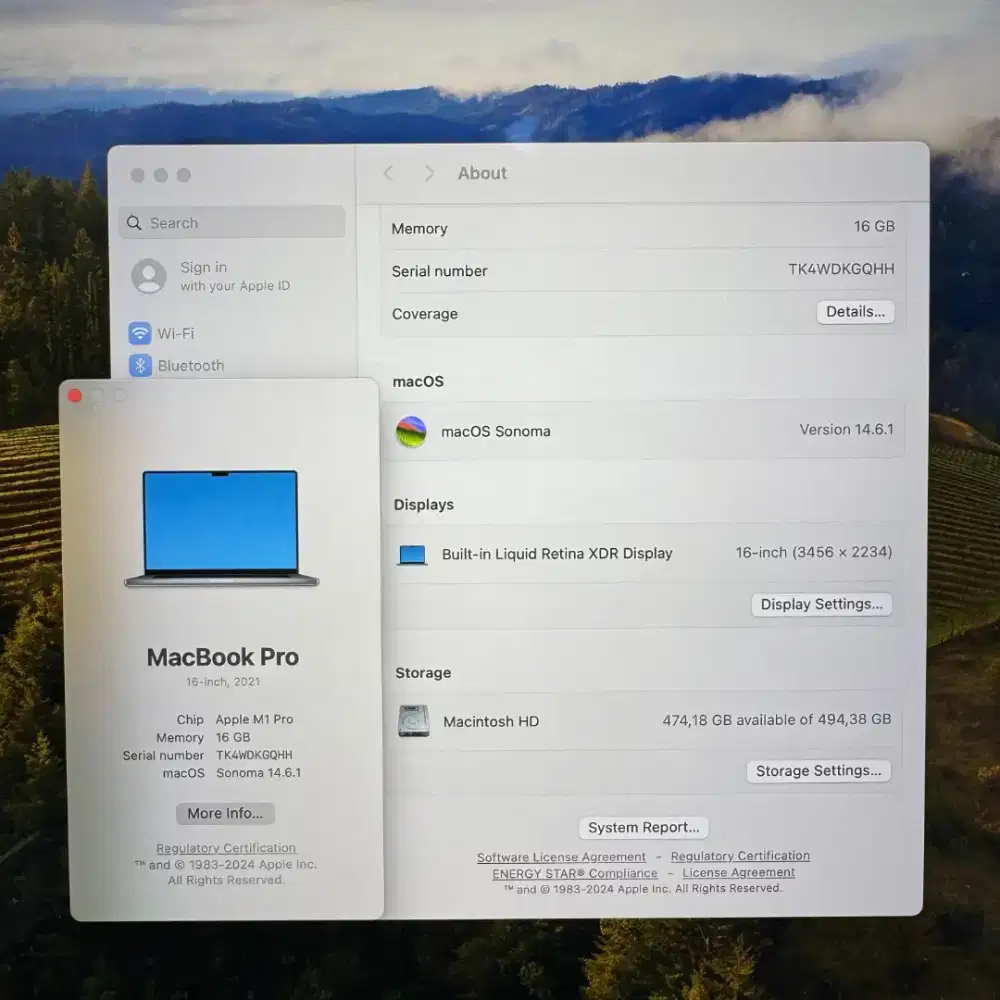Image resolution: width=1000 pixels, height=1000 pixels.
Task: Open the Software License Agreement link
Action: coord(561,856)
